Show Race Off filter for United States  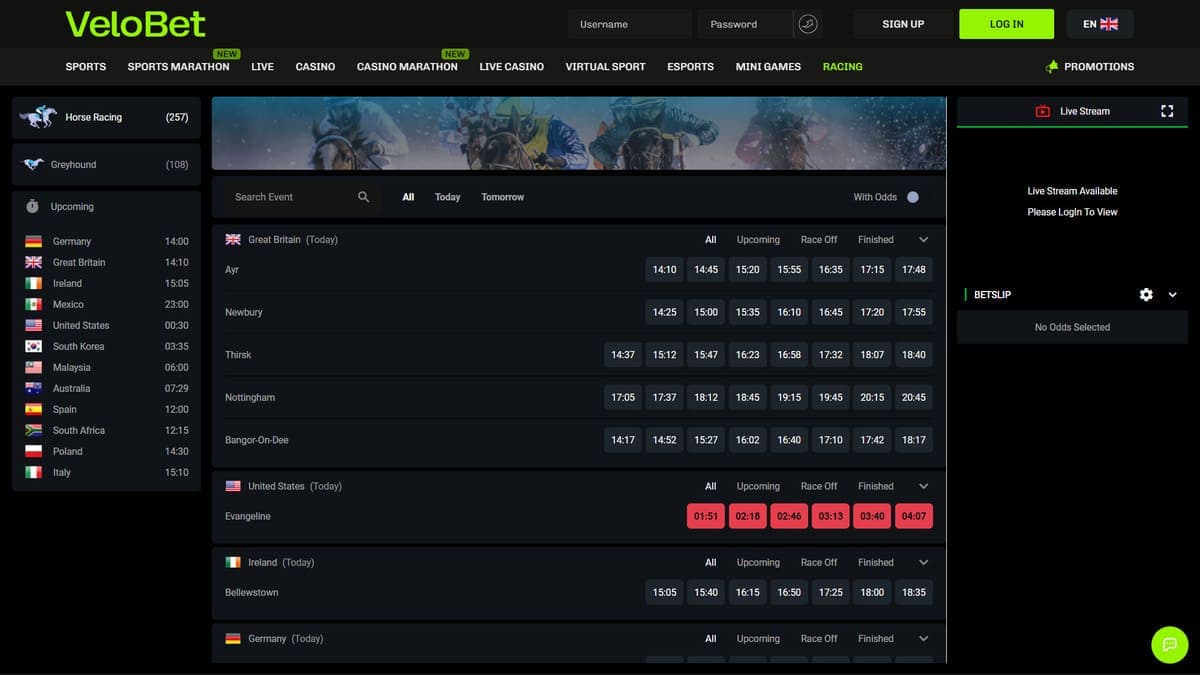click(x=819, y=486)
